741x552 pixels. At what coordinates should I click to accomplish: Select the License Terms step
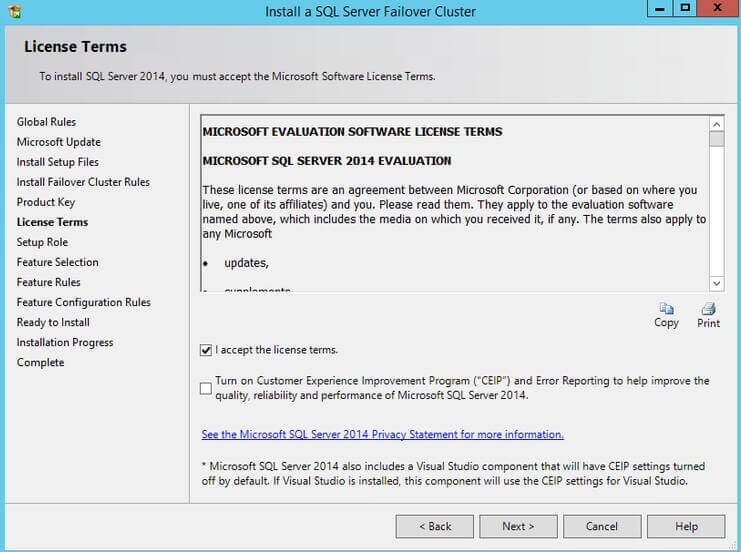point(52,222)
